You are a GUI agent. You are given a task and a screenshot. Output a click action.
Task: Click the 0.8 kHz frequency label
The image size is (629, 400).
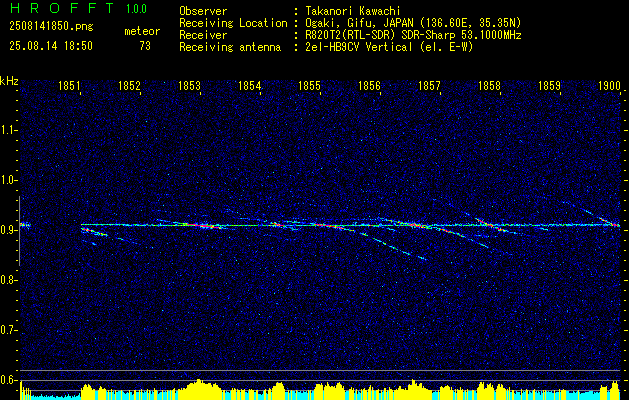point(8,280)
